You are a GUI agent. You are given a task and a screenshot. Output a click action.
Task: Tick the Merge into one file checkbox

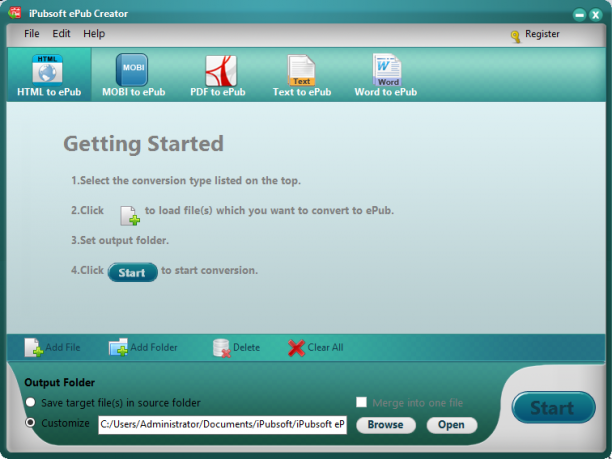click(361, 402)
